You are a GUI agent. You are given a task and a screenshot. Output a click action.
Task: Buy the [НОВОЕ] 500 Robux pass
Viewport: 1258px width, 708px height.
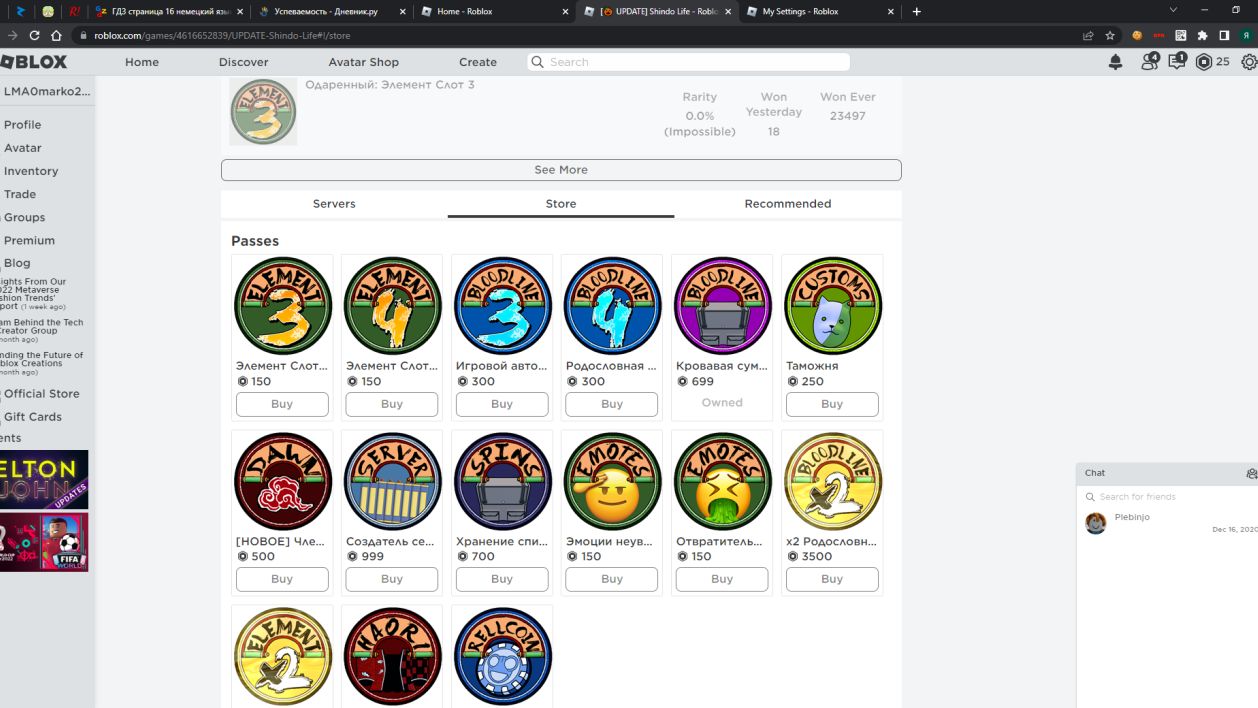[282, 579]
